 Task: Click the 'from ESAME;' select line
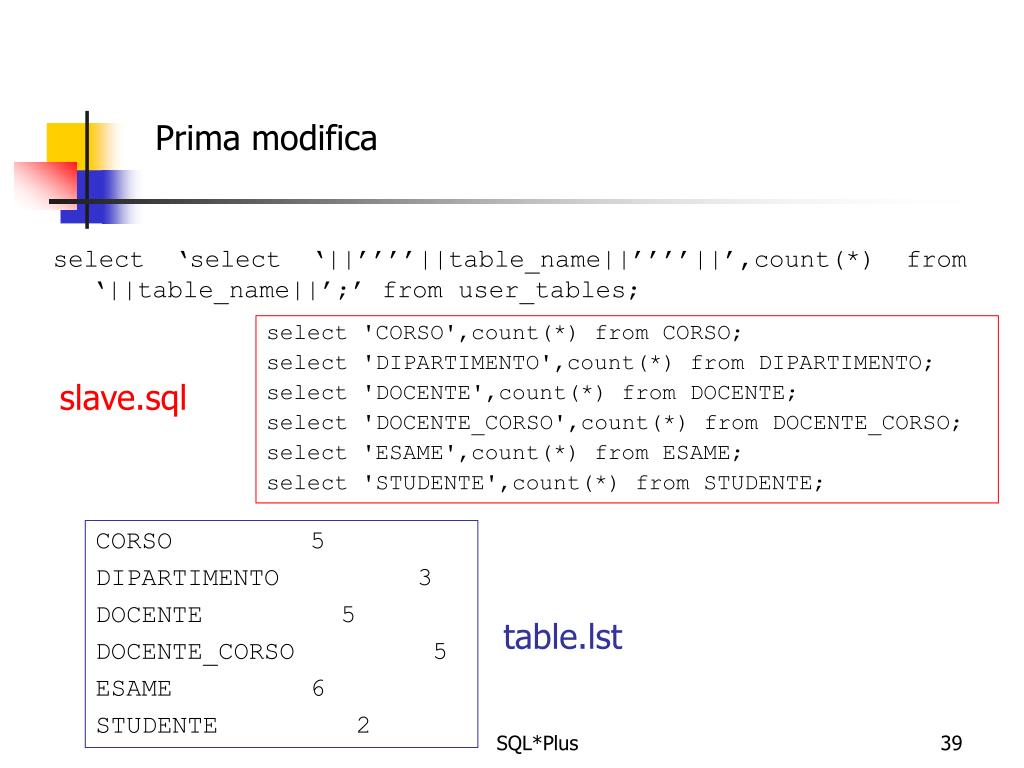504,453
